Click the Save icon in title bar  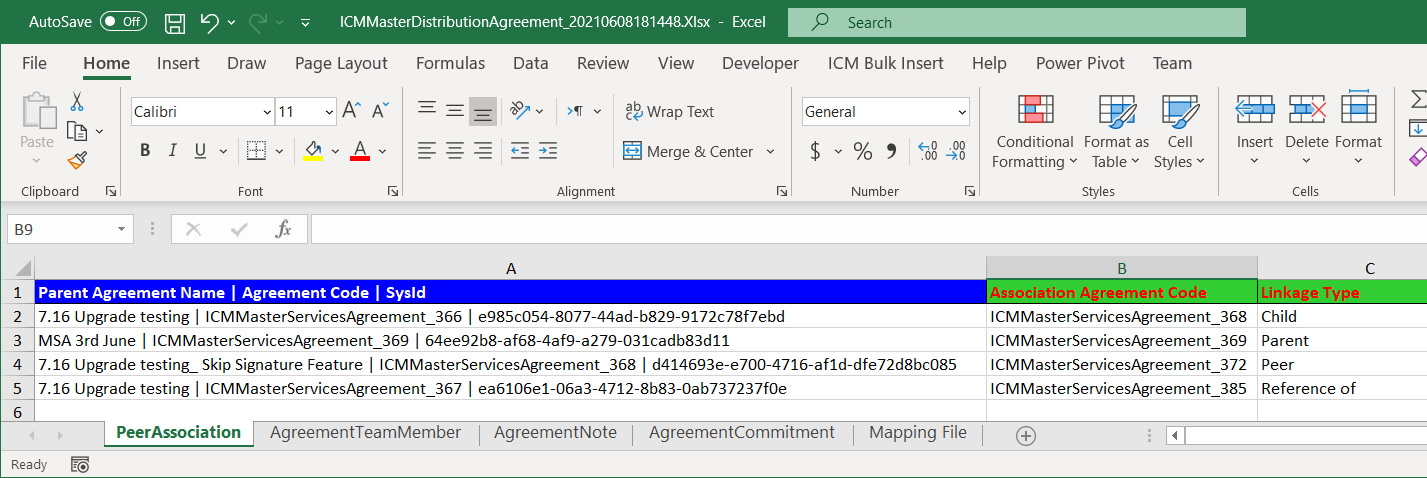[x=174, y=22]
